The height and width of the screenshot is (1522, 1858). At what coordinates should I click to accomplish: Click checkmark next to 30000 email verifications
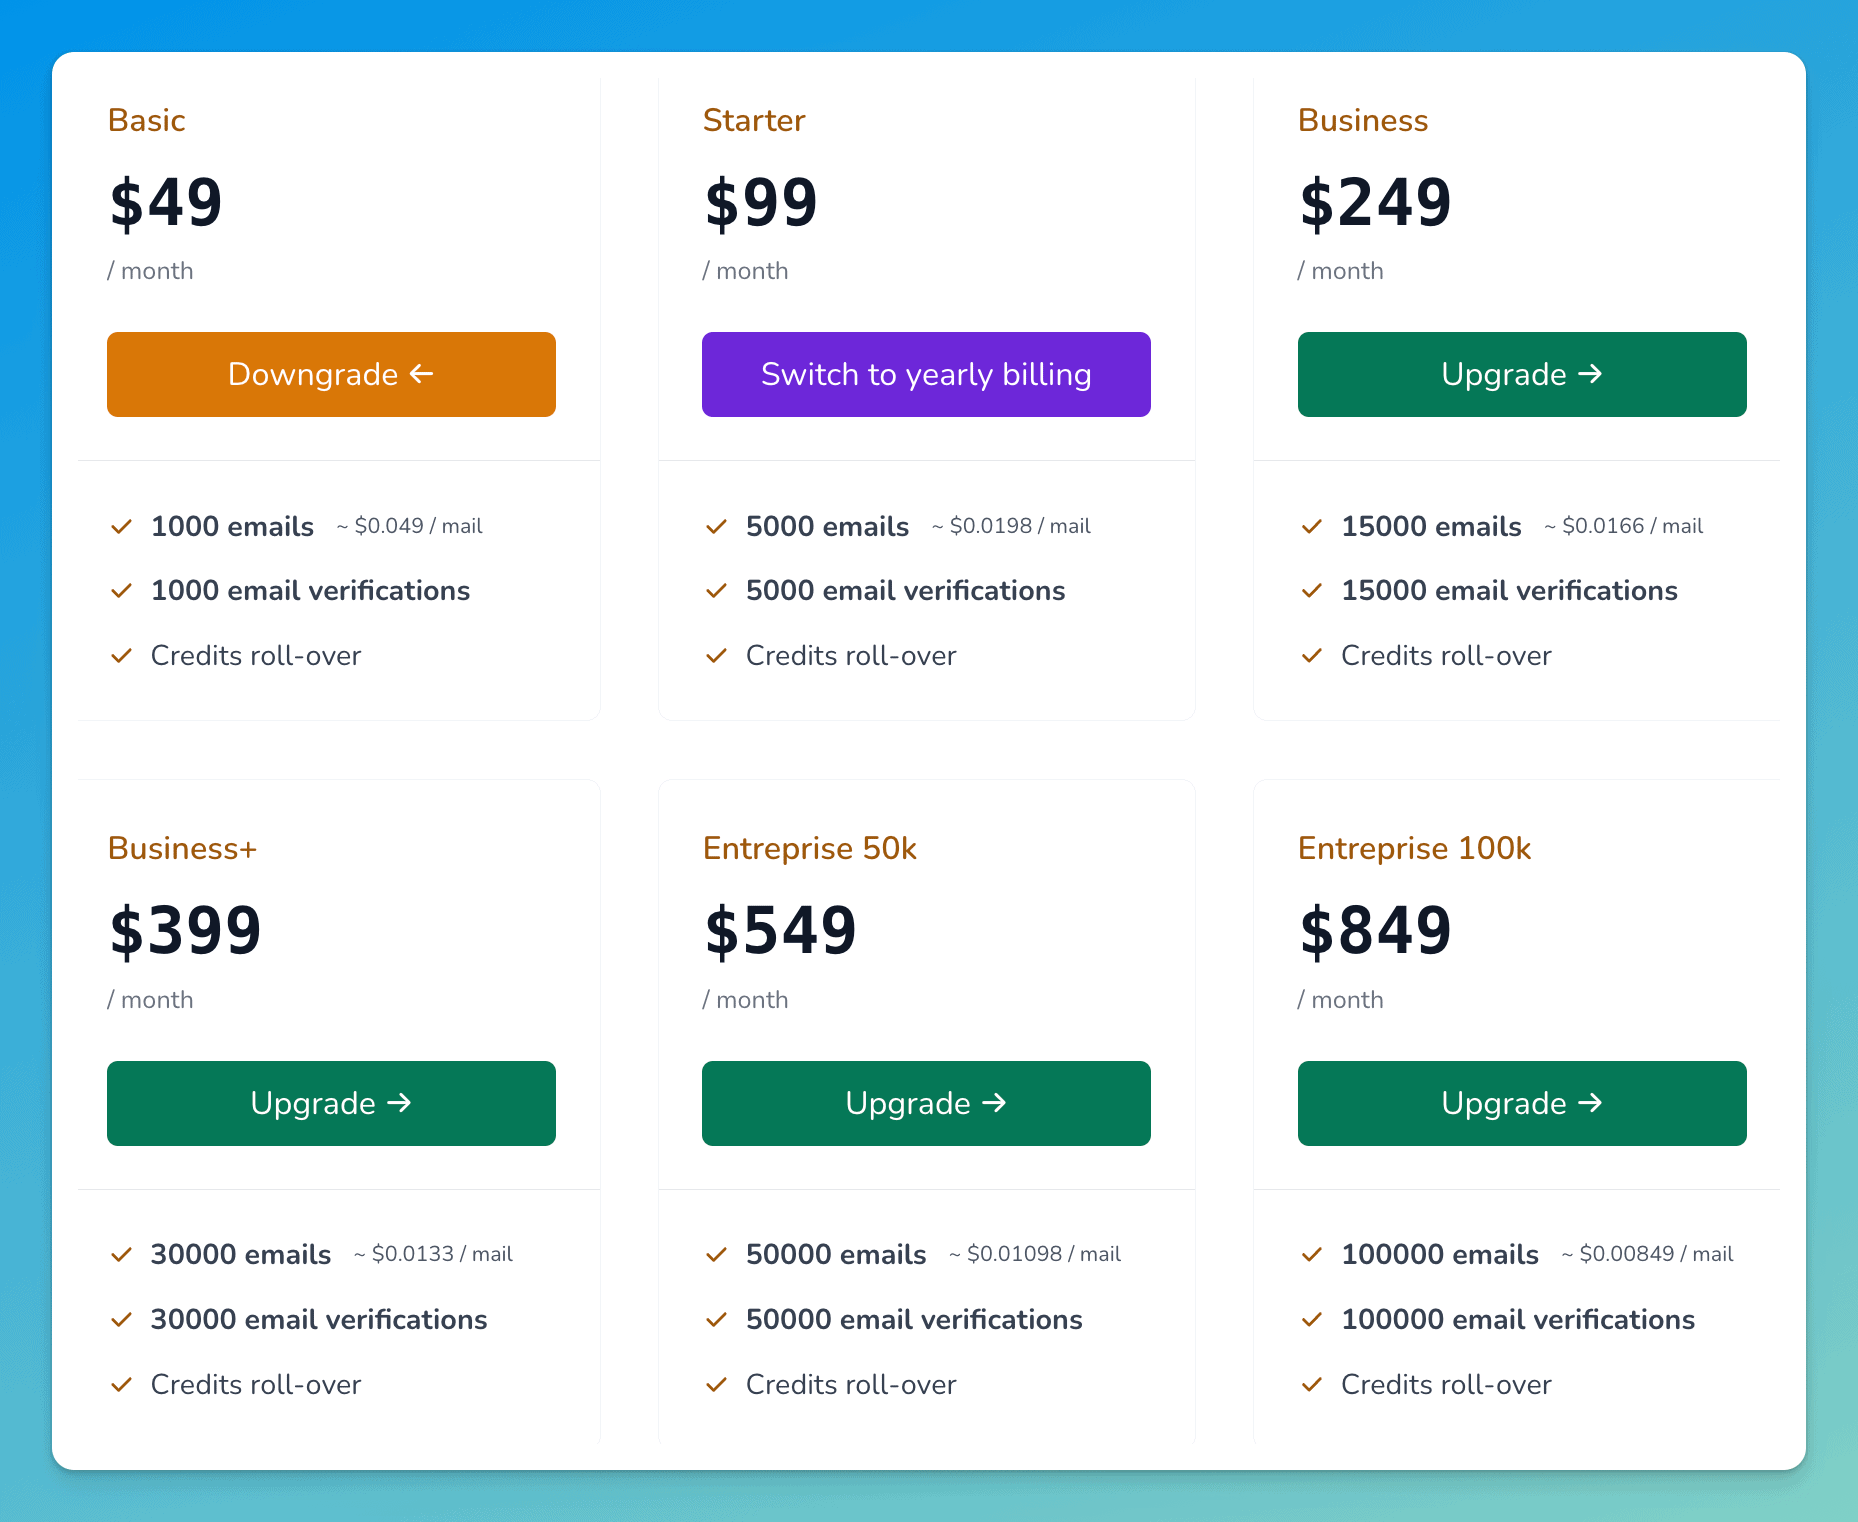coord(121,1320)
